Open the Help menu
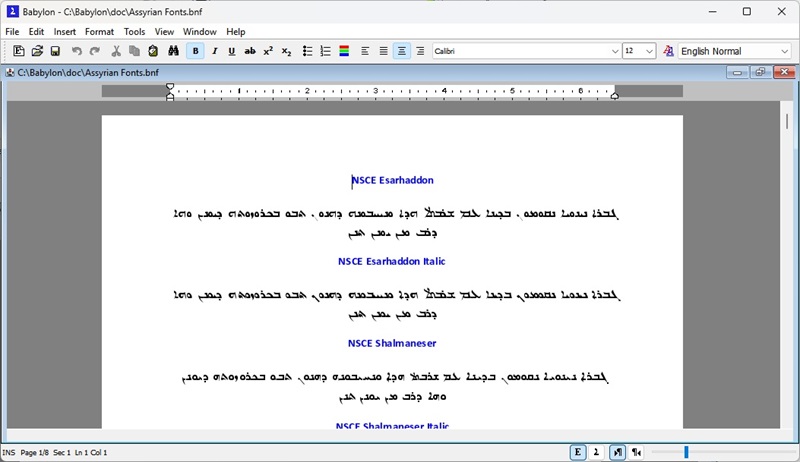The height and width of the screenshot is (462, 800). point(236,32)
